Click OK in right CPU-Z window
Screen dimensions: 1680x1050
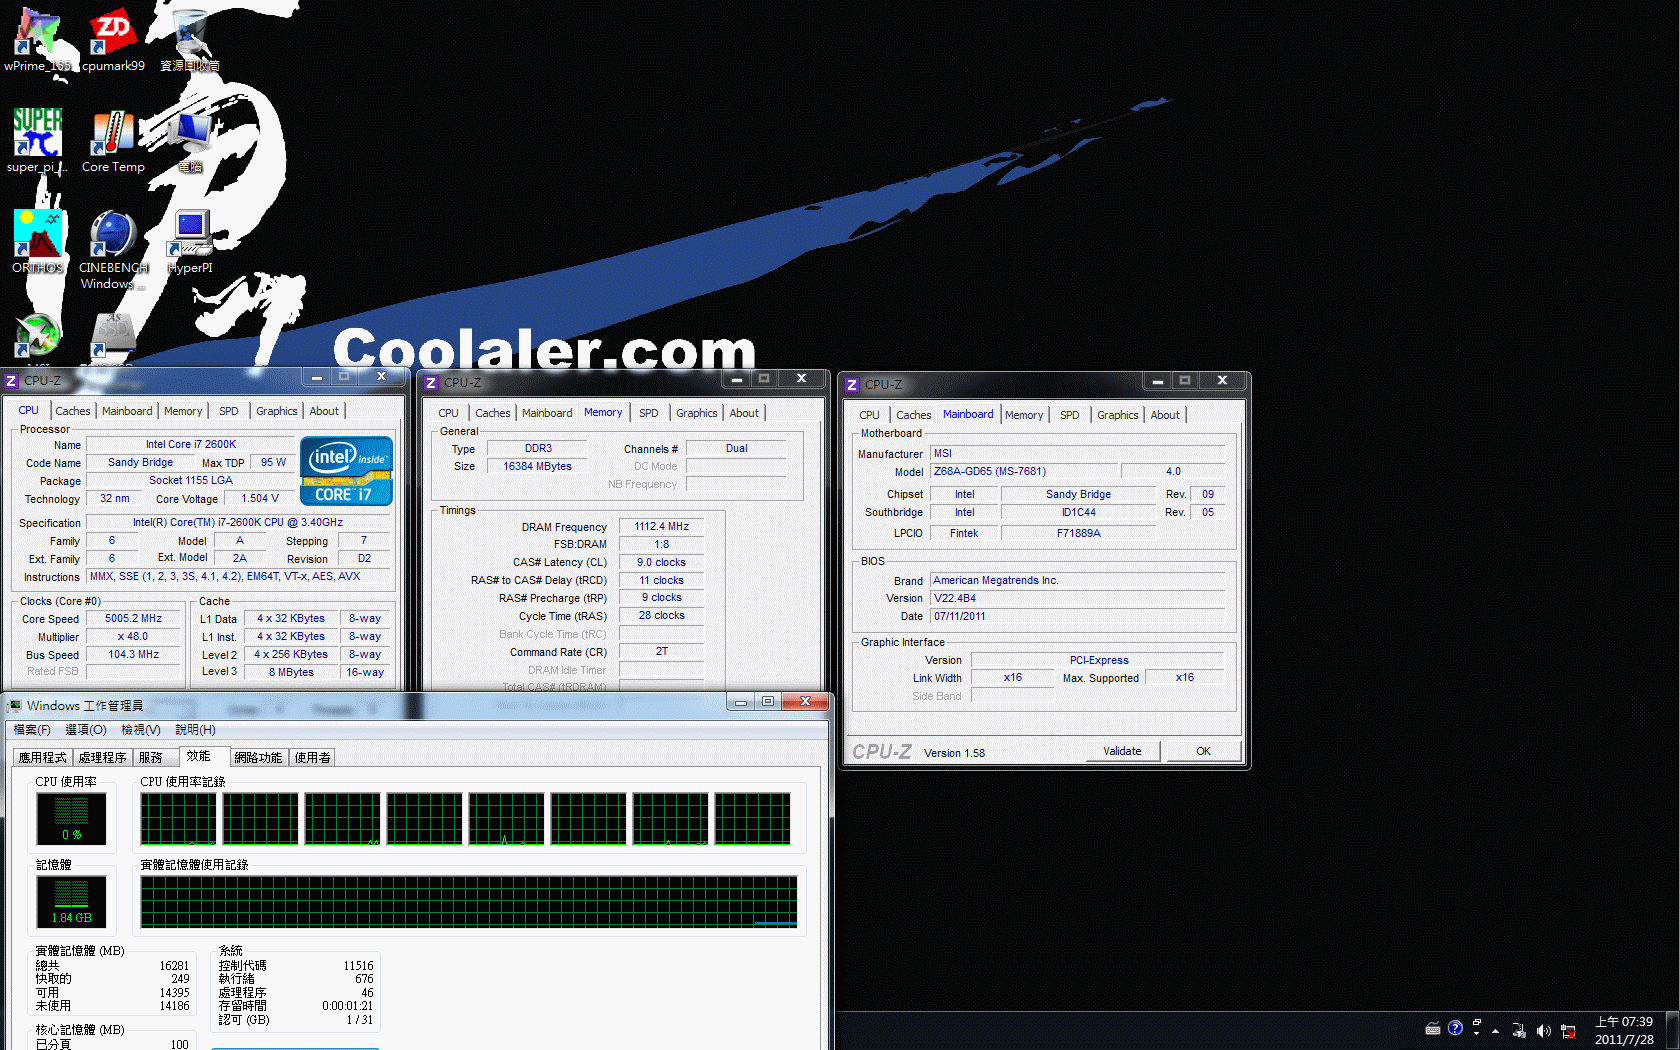(x=1203, y=751)
